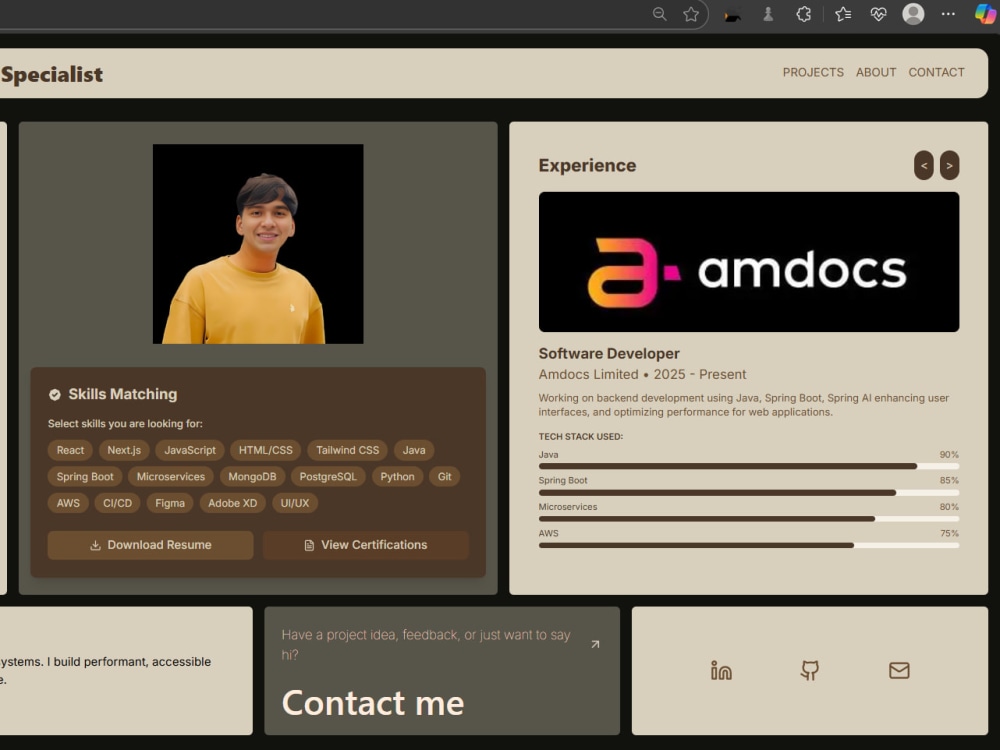
Task: Toggle the Tailwind CSS skill chip
Action: (x=348, y=450)
